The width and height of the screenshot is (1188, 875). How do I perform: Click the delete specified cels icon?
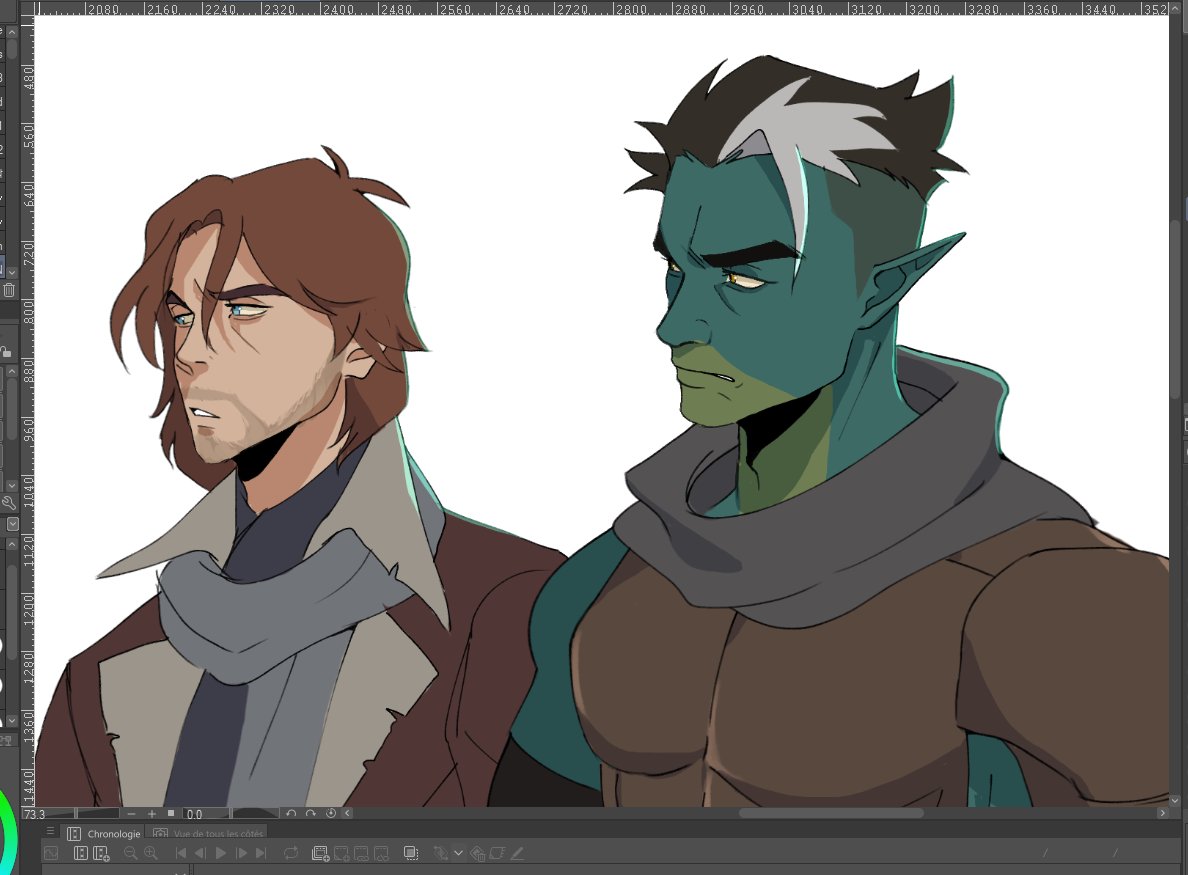[381, 854]
